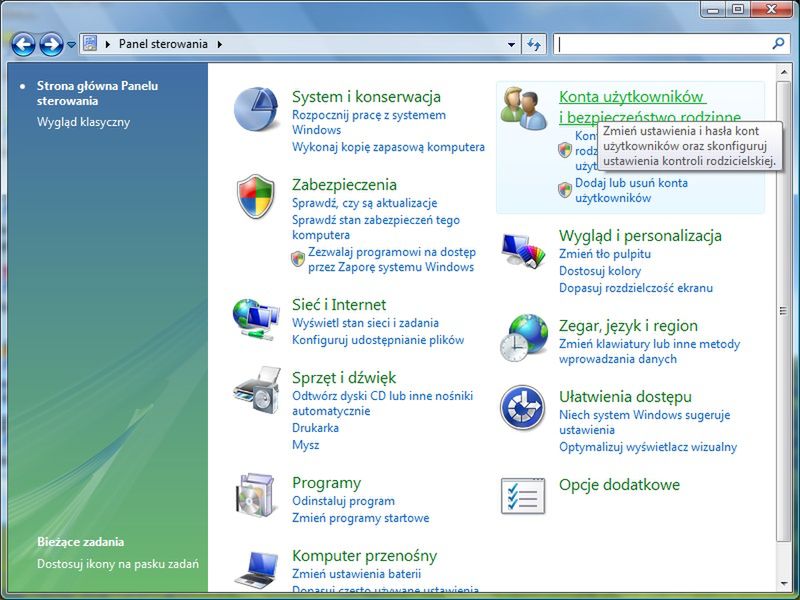Viewport: 800px width, 600px height.
Task: Click shield icon beside Zezwalaj programowi na dostęp
Action: coord(298,259)
